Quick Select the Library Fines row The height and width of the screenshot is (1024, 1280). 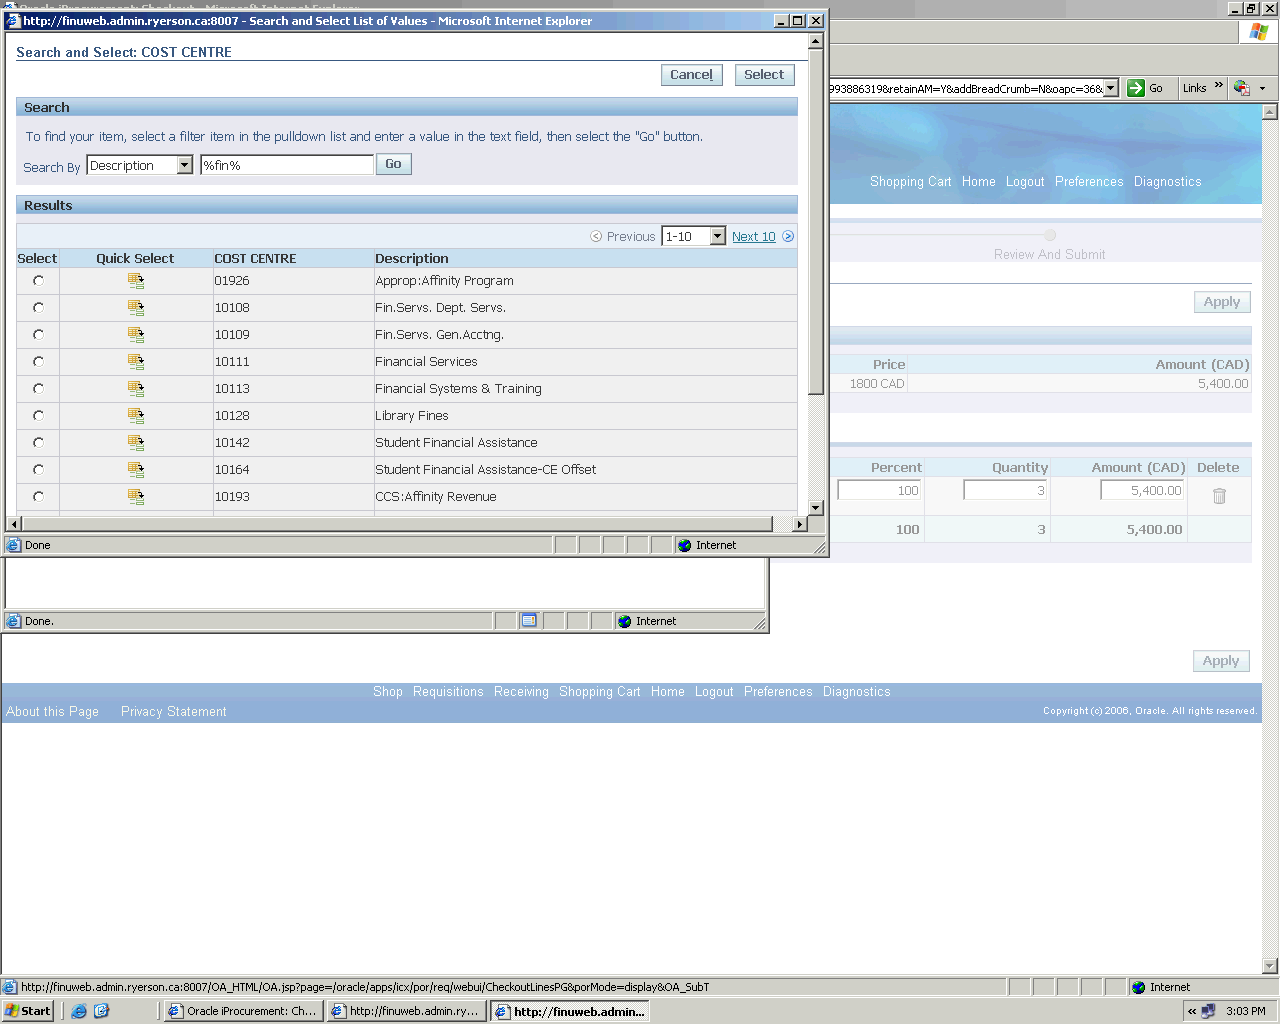[136, 416]
